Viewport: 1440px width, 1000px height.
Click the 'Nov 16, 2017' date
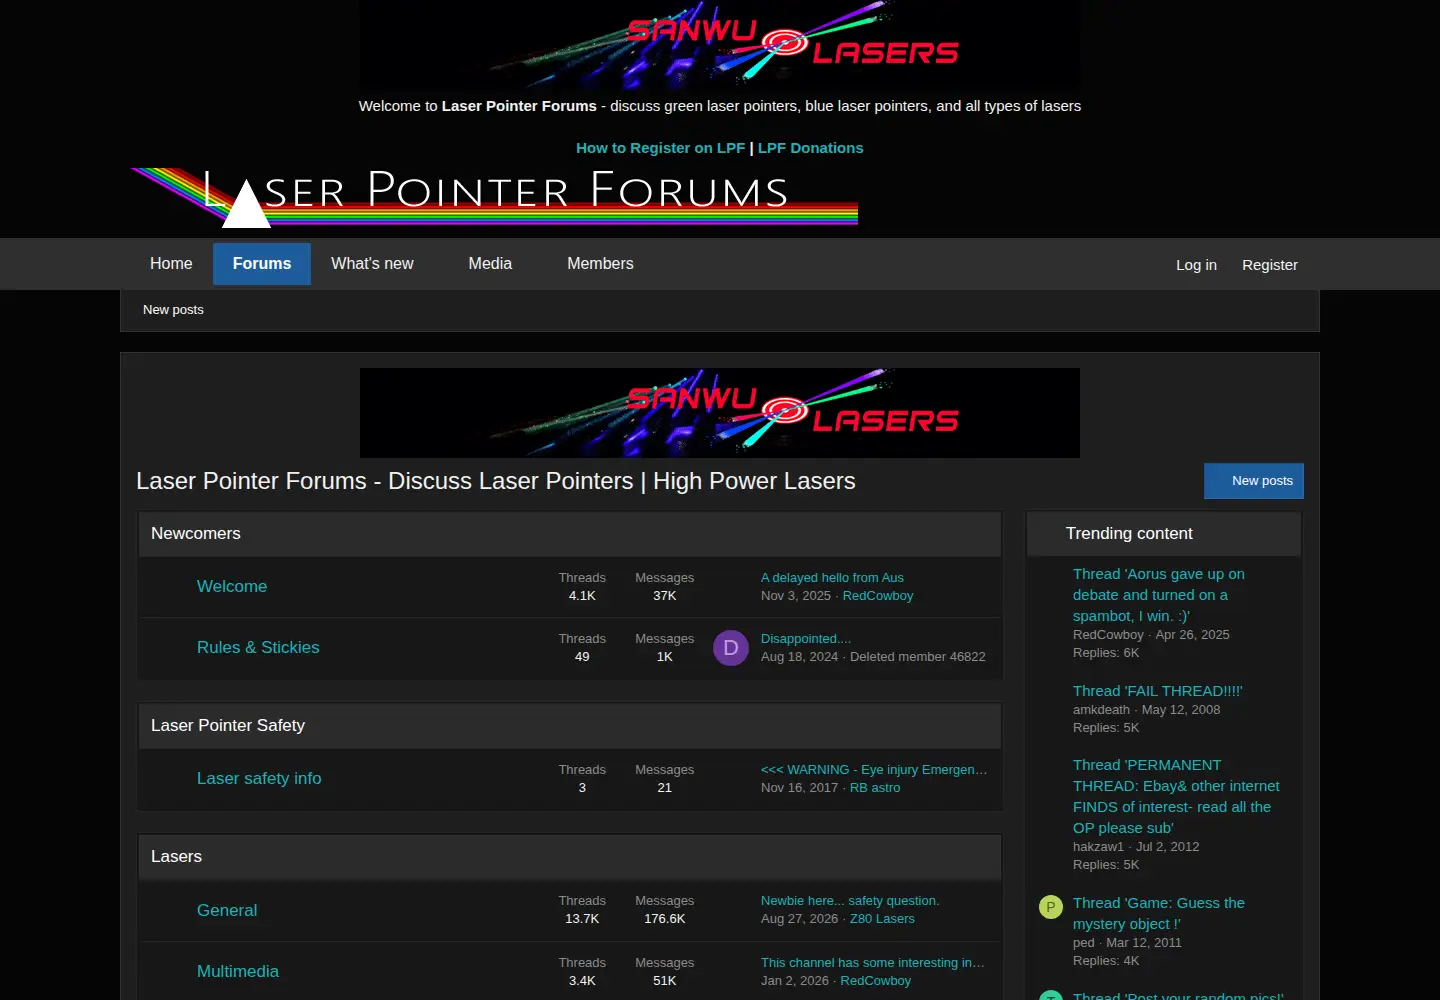point(800,788)
